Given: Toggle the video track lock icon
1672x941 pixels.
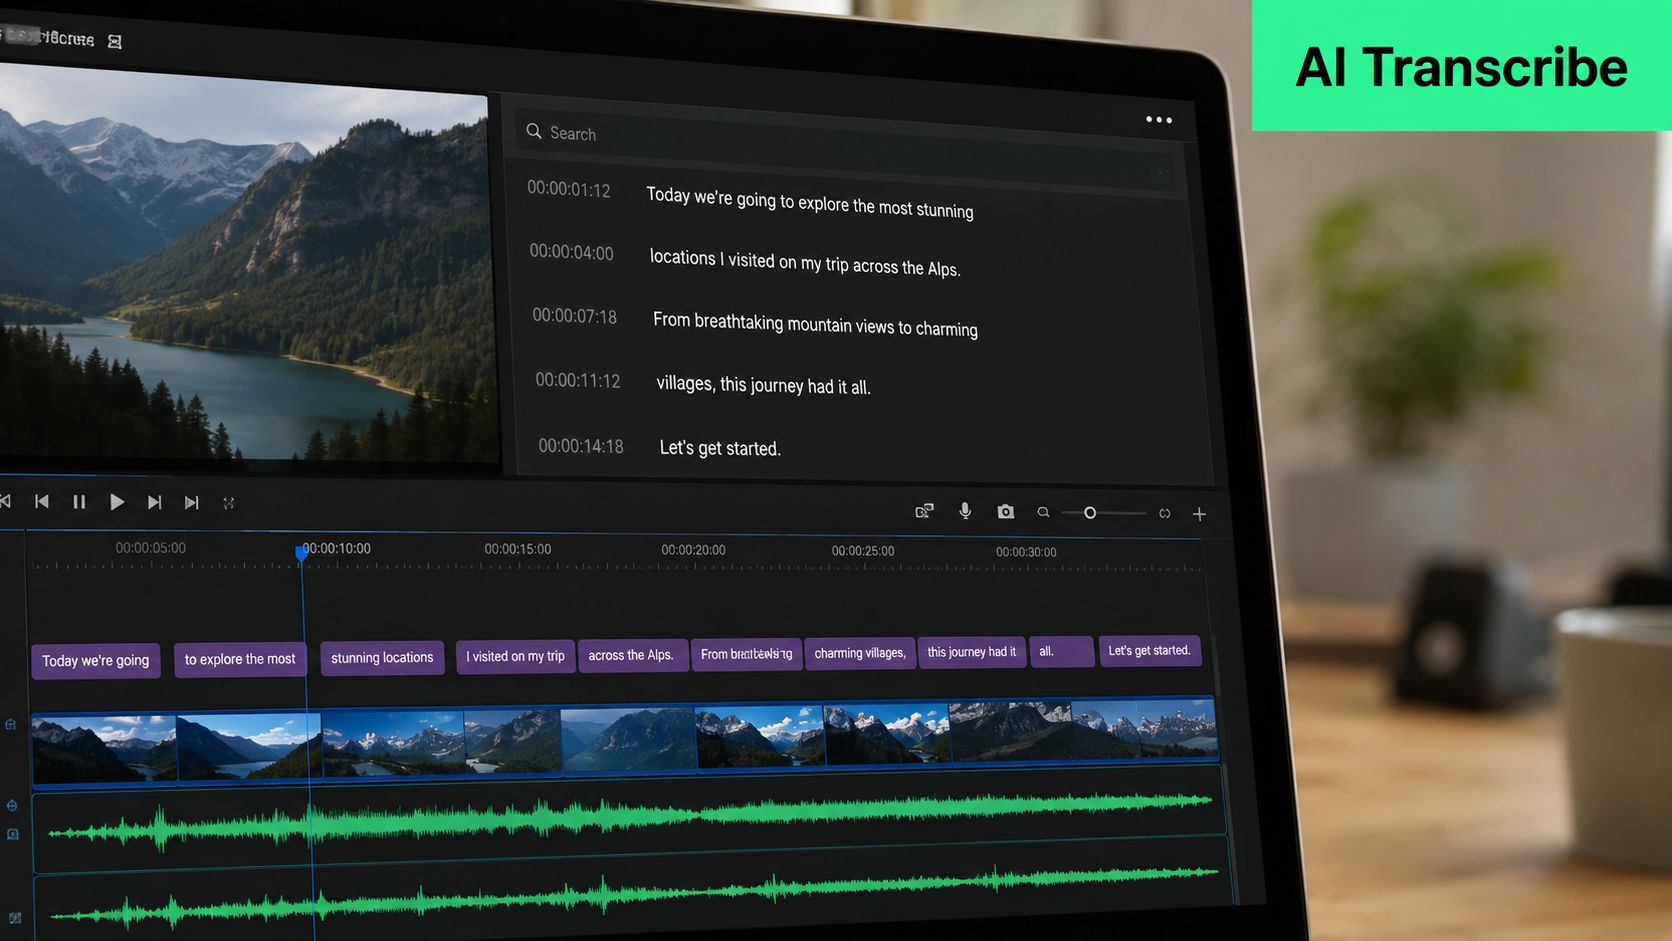Looking at the screenshot, I should tap(11, 724).
